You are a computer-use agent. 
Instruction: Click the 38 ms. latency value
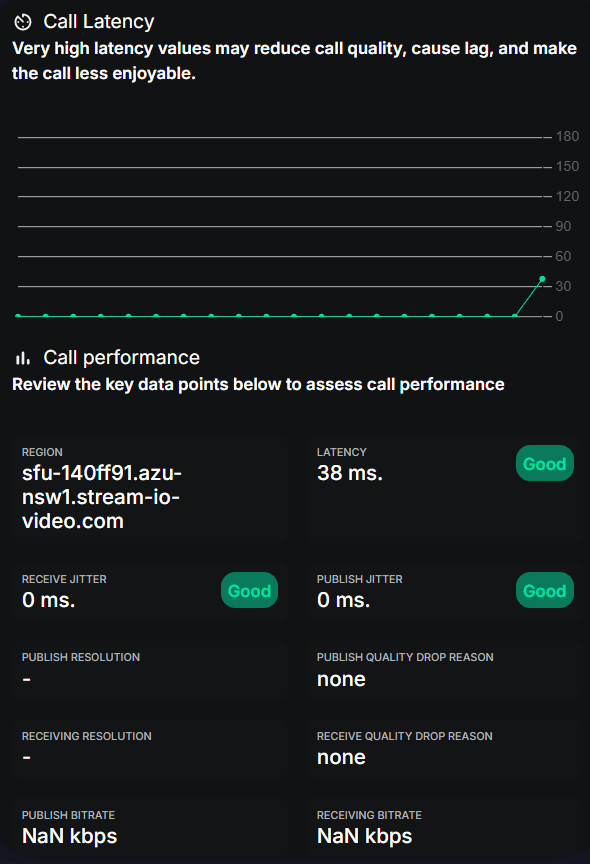(350, 473)
